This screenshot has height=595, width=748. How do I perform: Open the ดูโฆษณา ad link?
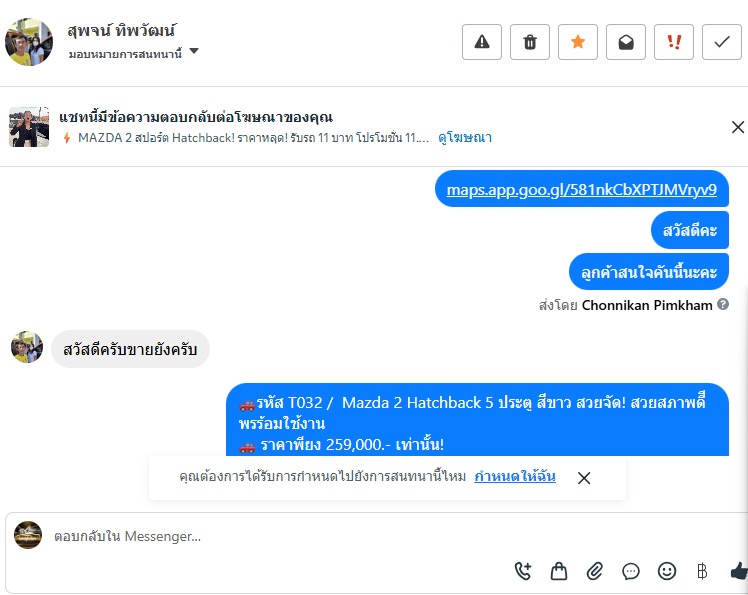click(465, 138)
